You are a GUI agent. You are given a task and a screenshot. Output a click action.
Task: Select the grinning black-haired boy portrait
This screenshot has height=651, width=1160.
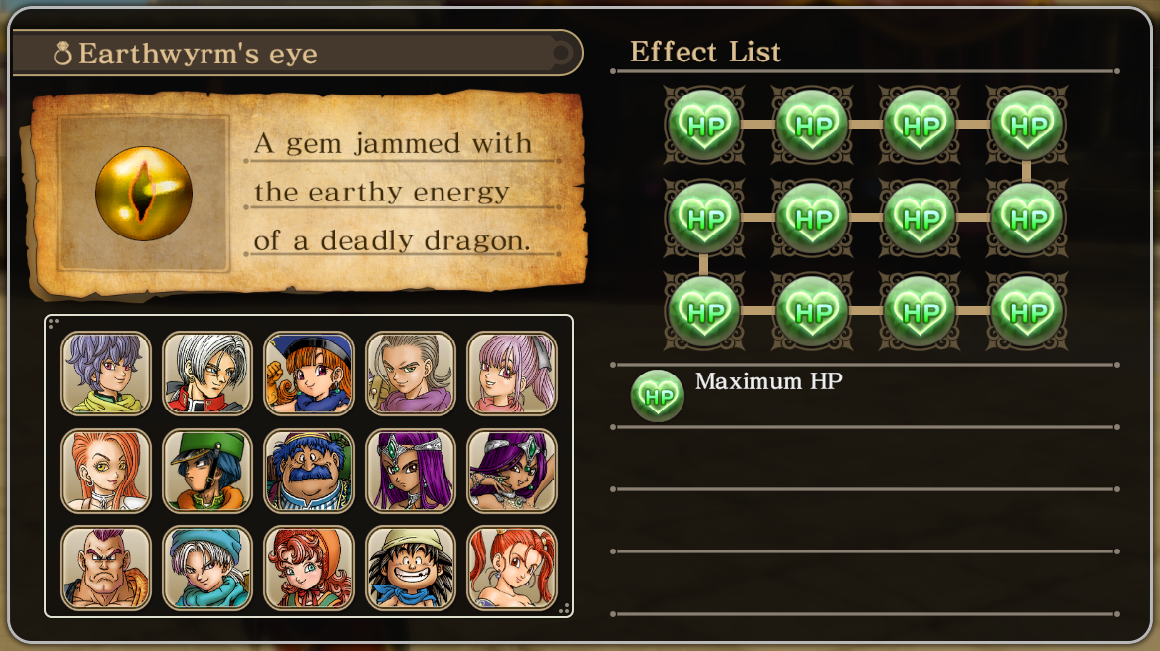410,567
